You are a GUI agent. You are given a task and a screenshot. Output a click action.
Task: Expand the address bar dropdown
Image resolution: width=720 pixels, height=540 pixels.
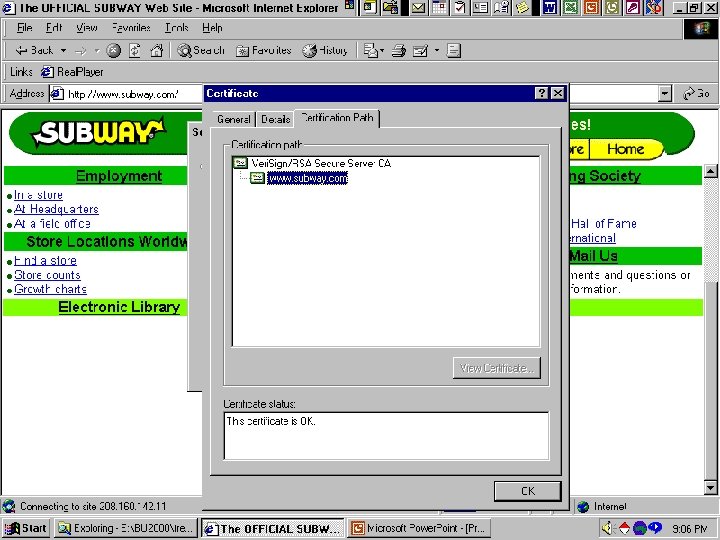[664, 94]
